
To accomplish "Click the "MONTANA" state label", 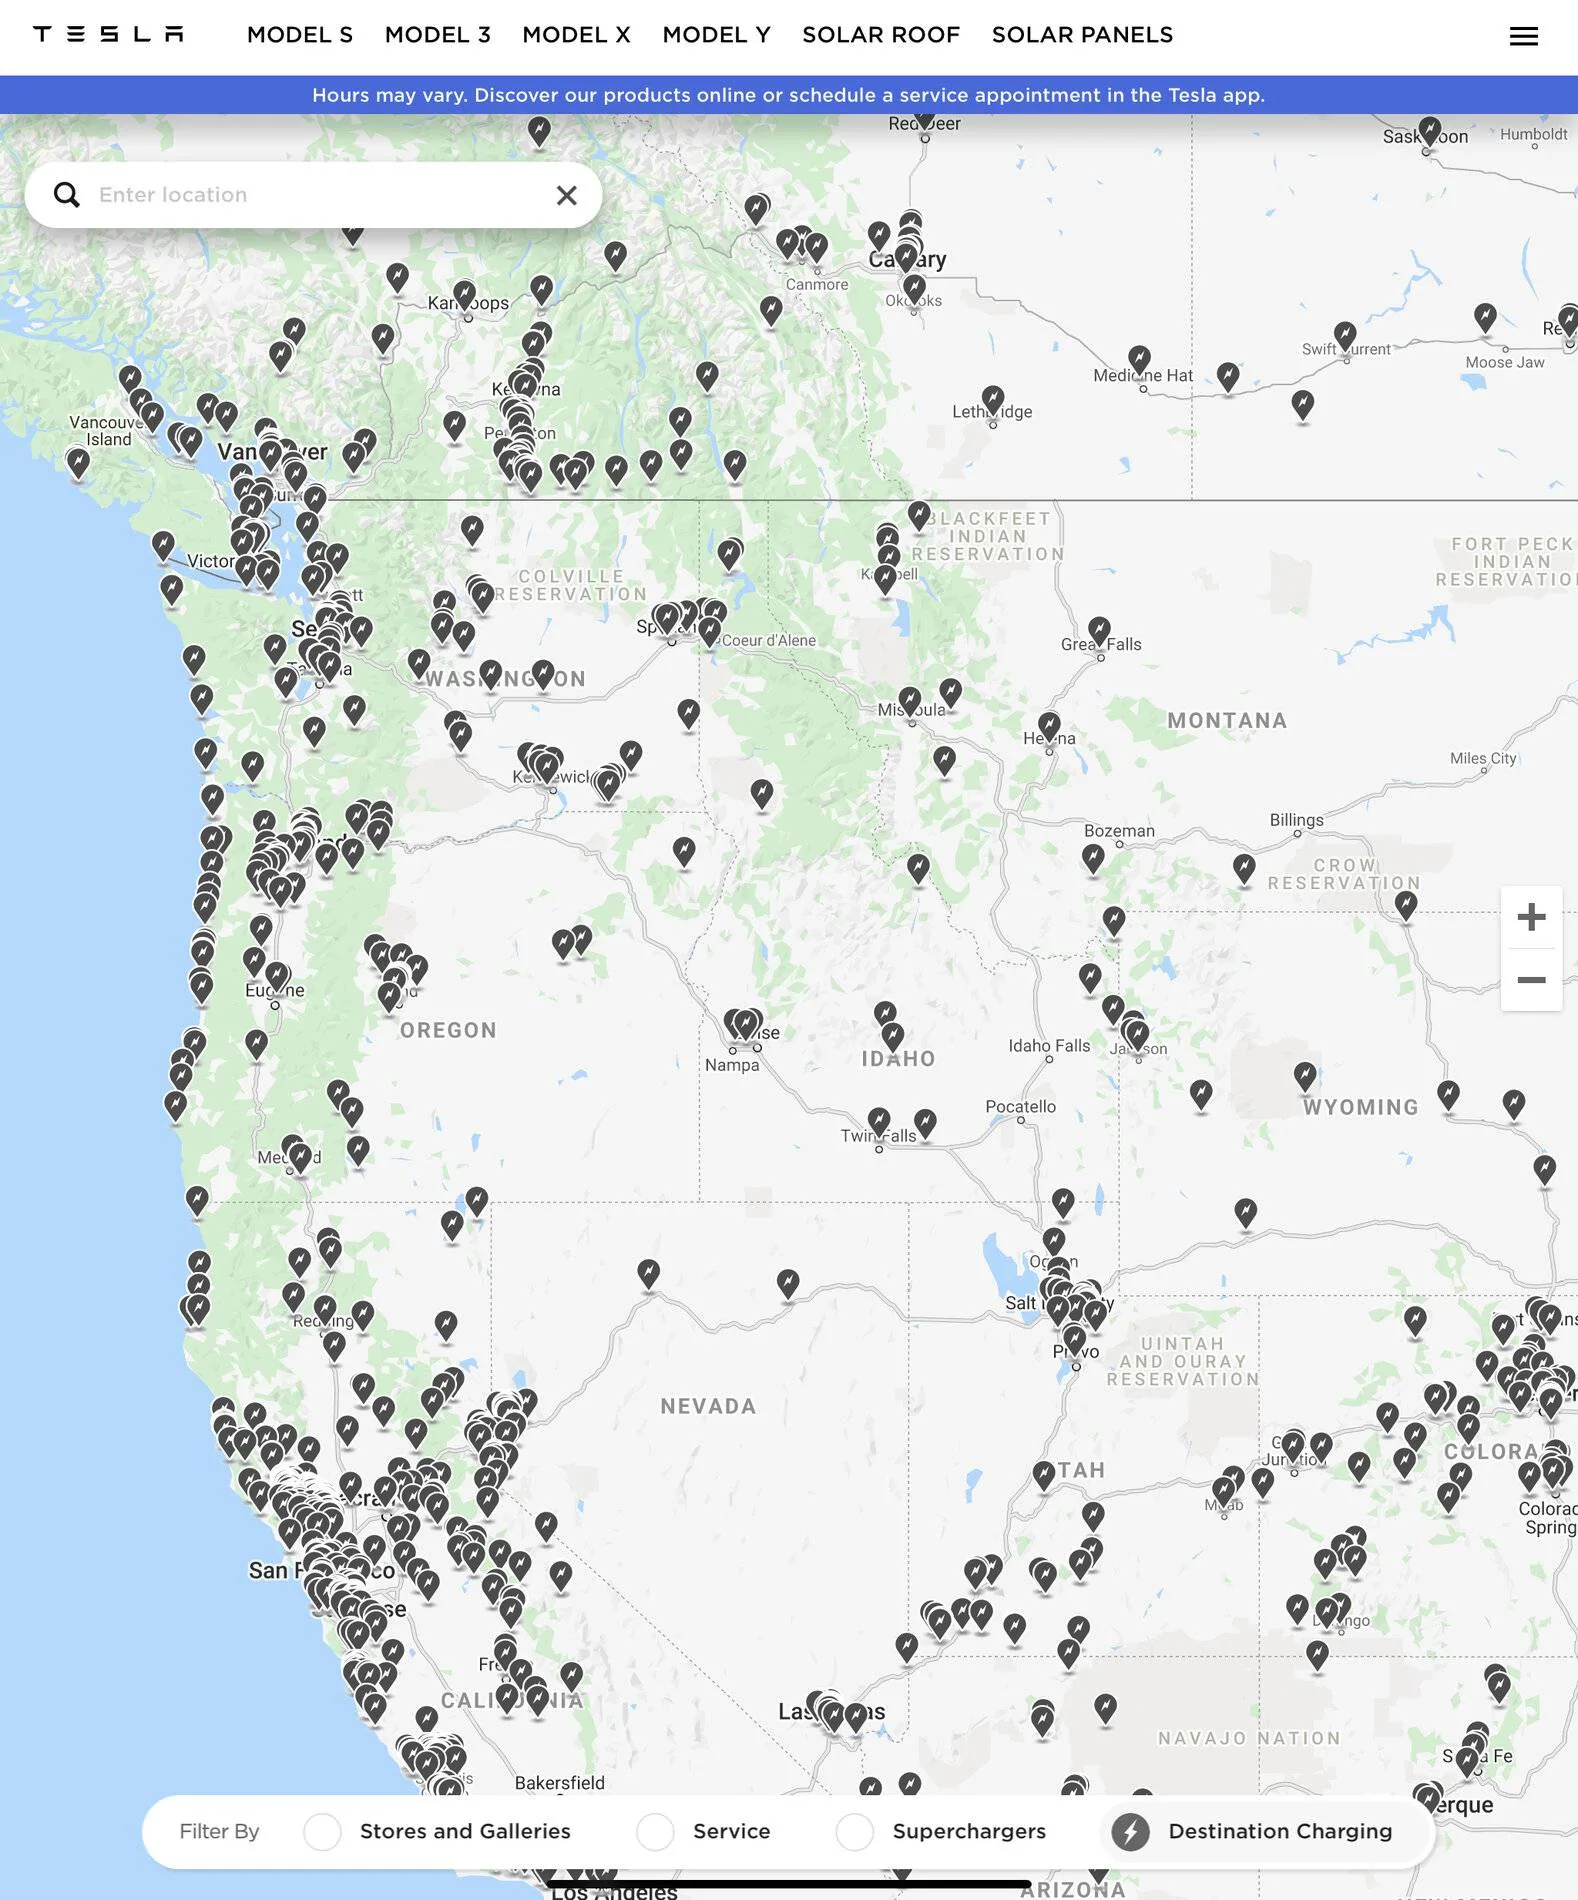I will [1227, 721].
